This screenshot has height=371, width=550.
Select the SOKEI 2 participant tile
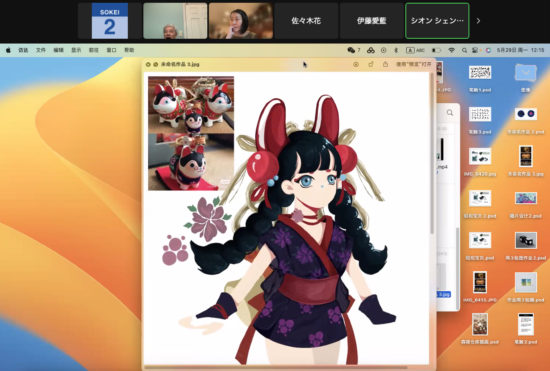[110, 21]
